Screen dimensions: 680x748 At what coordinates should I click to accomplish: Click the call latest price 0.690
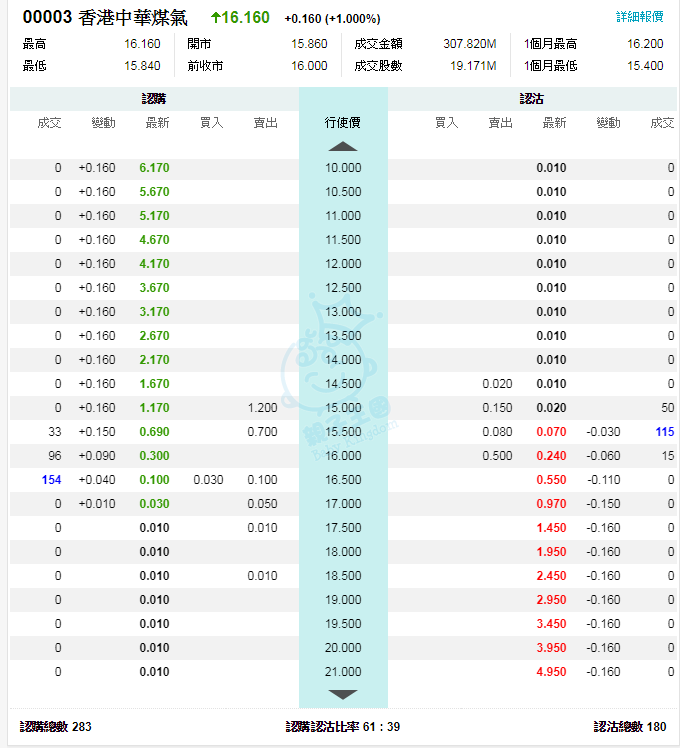point(155,432)
